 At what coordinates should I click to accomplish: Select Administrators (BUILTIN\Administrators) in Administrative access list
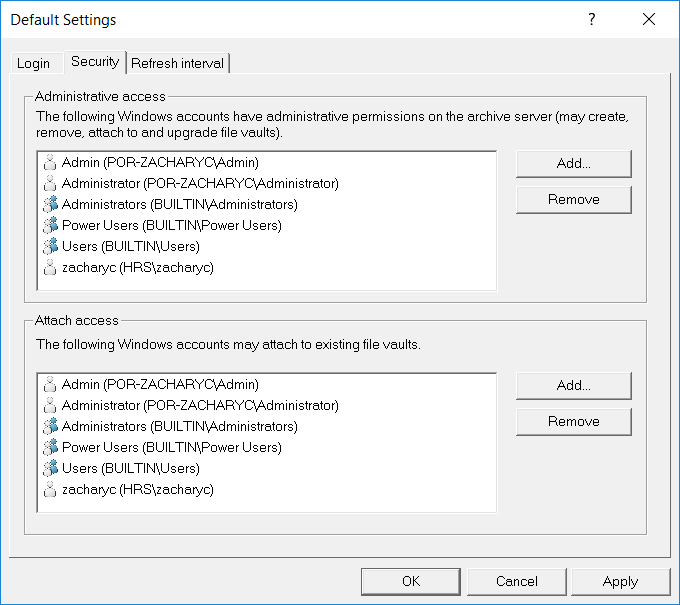coord(180,204)
